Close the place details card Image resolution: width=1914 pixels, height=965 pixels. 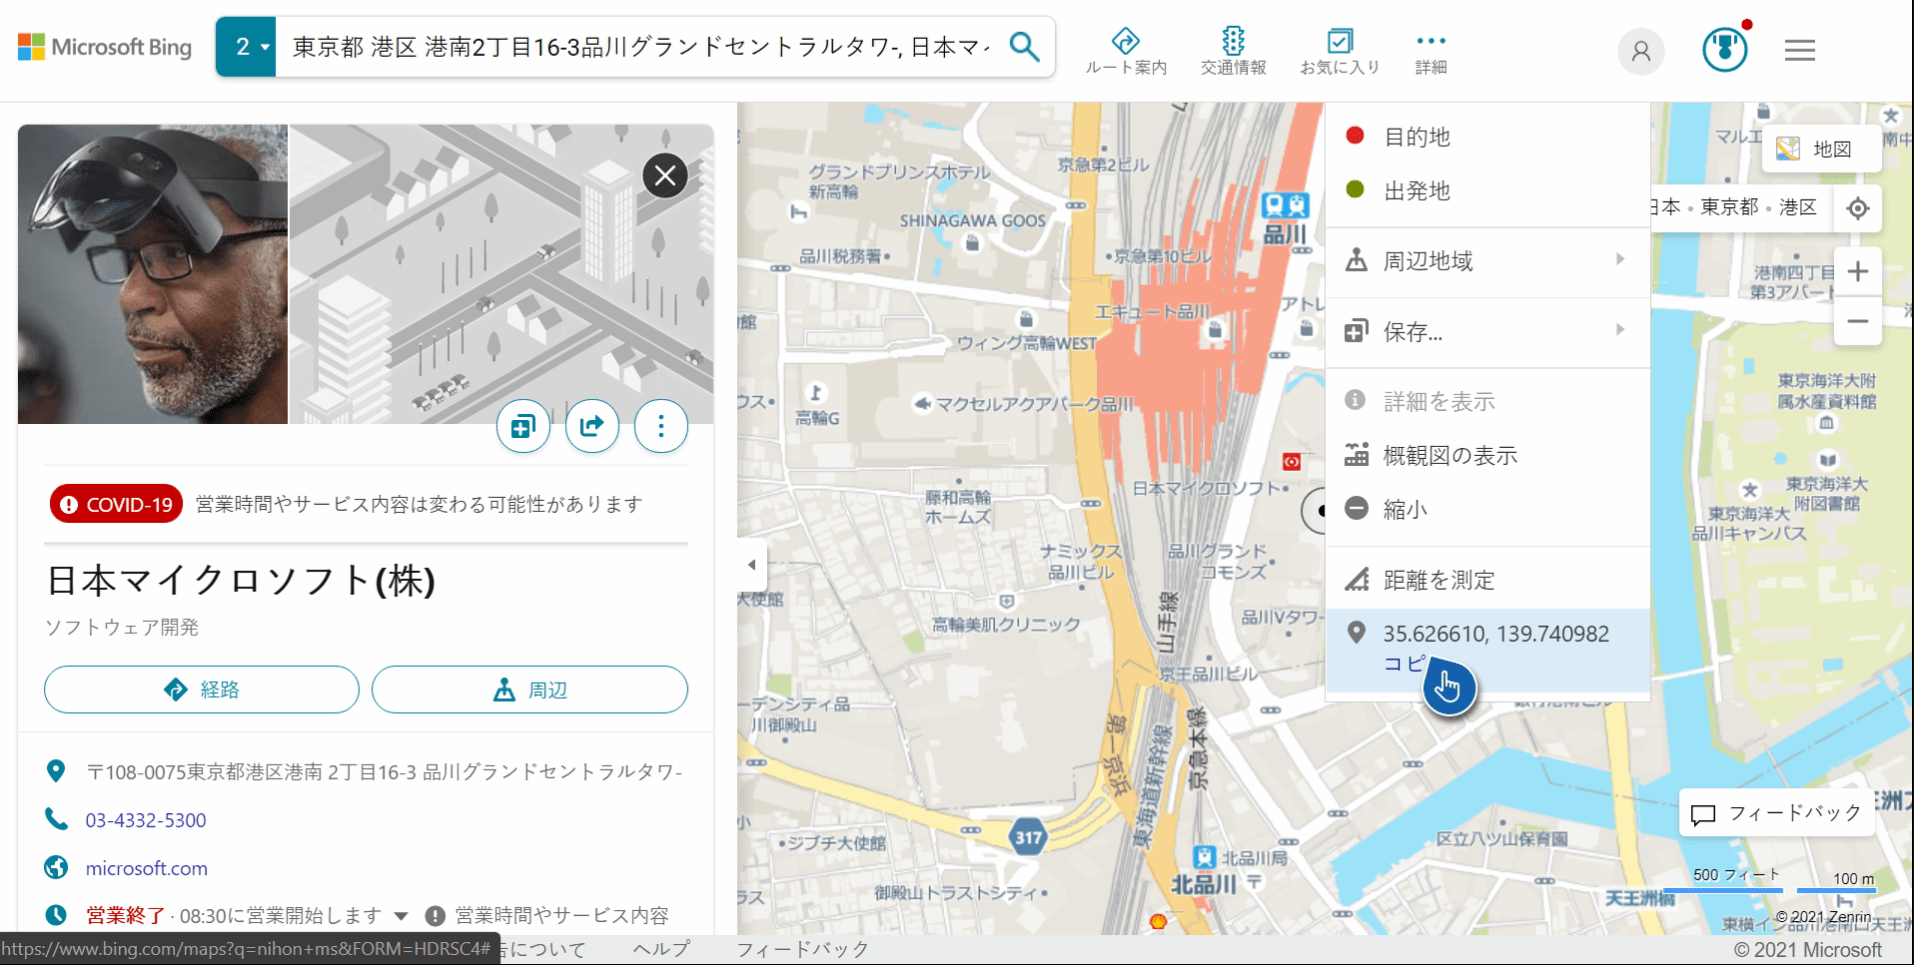(665, 176)
